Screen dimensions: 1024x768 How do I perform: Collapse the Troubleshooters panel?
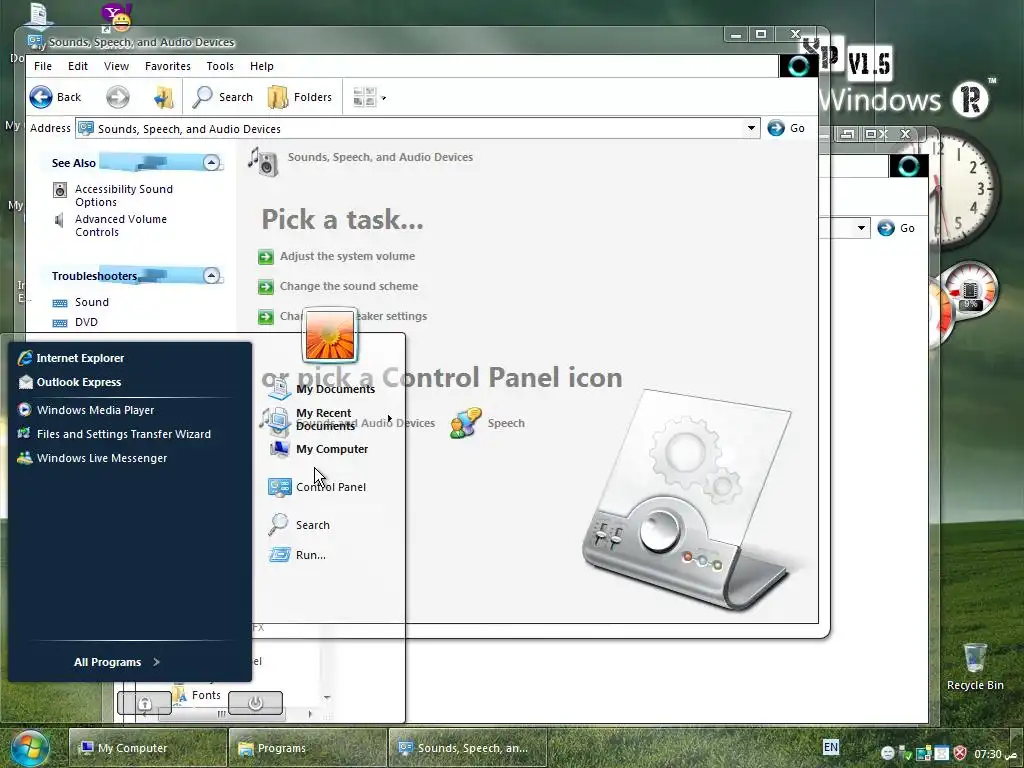tap(211, 276)
